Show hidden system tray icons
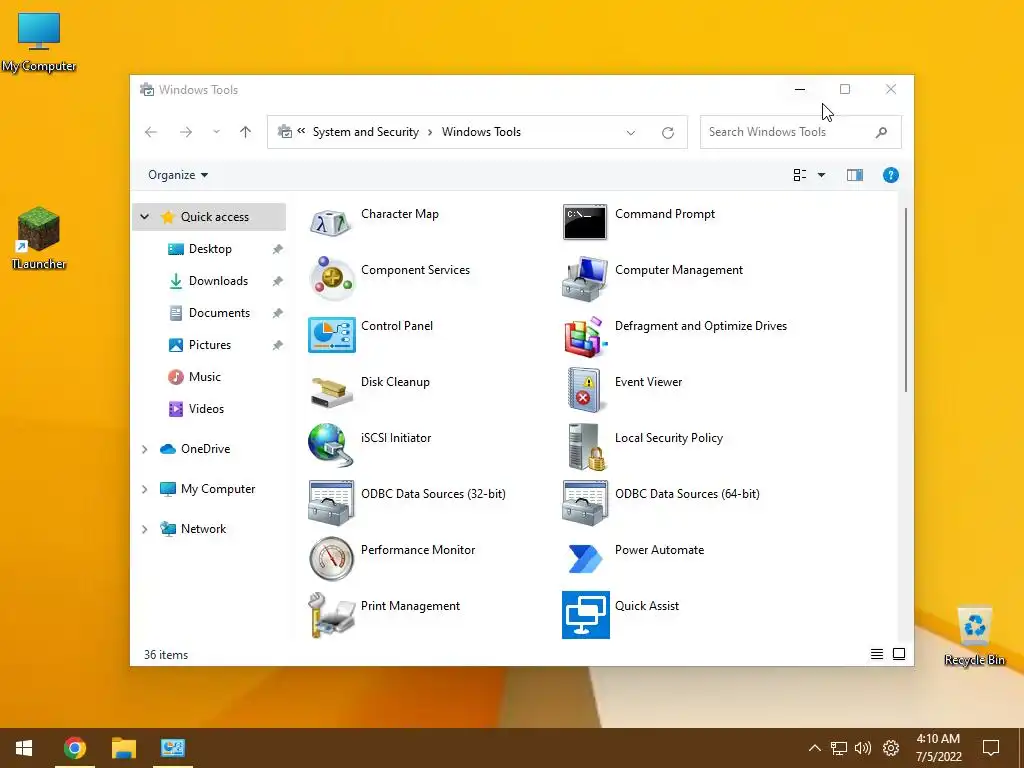The image size is (1024, 768). pyautogui.click(x=814, y=748)
